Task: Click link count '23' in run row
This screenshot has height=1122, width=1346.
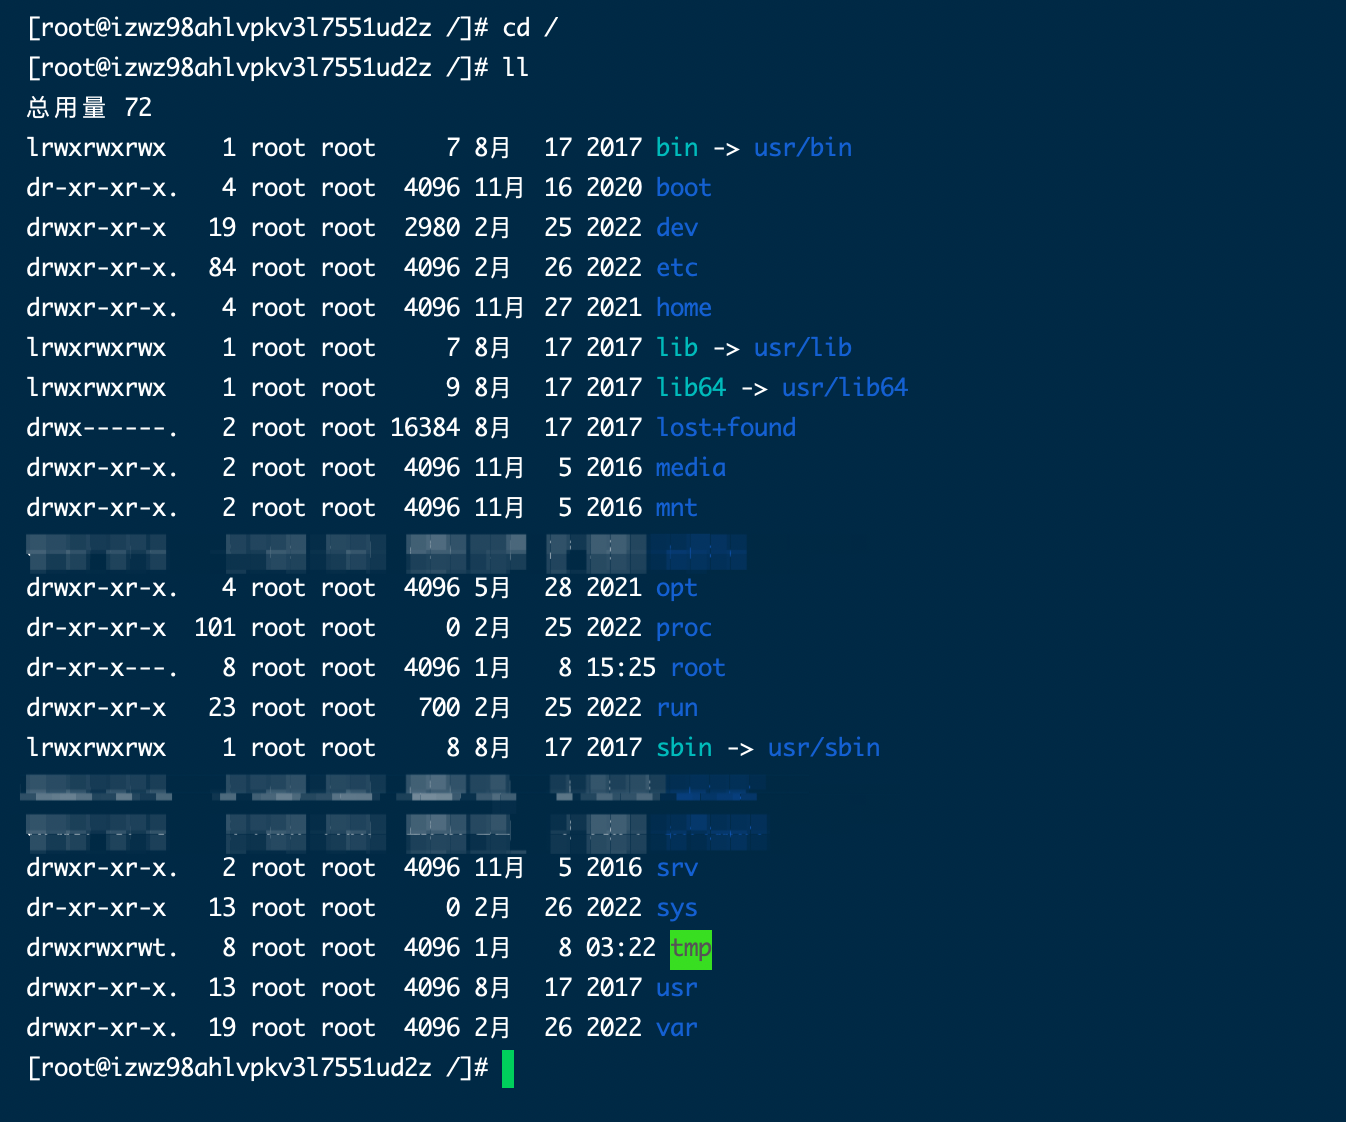Action: click(222, 708)
